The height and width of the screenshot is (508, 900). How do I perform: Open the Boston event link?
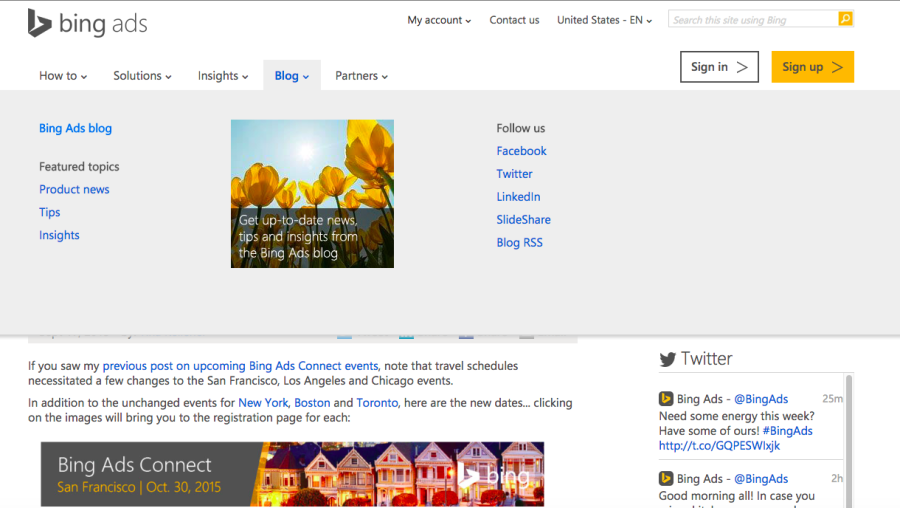point(312,403)
